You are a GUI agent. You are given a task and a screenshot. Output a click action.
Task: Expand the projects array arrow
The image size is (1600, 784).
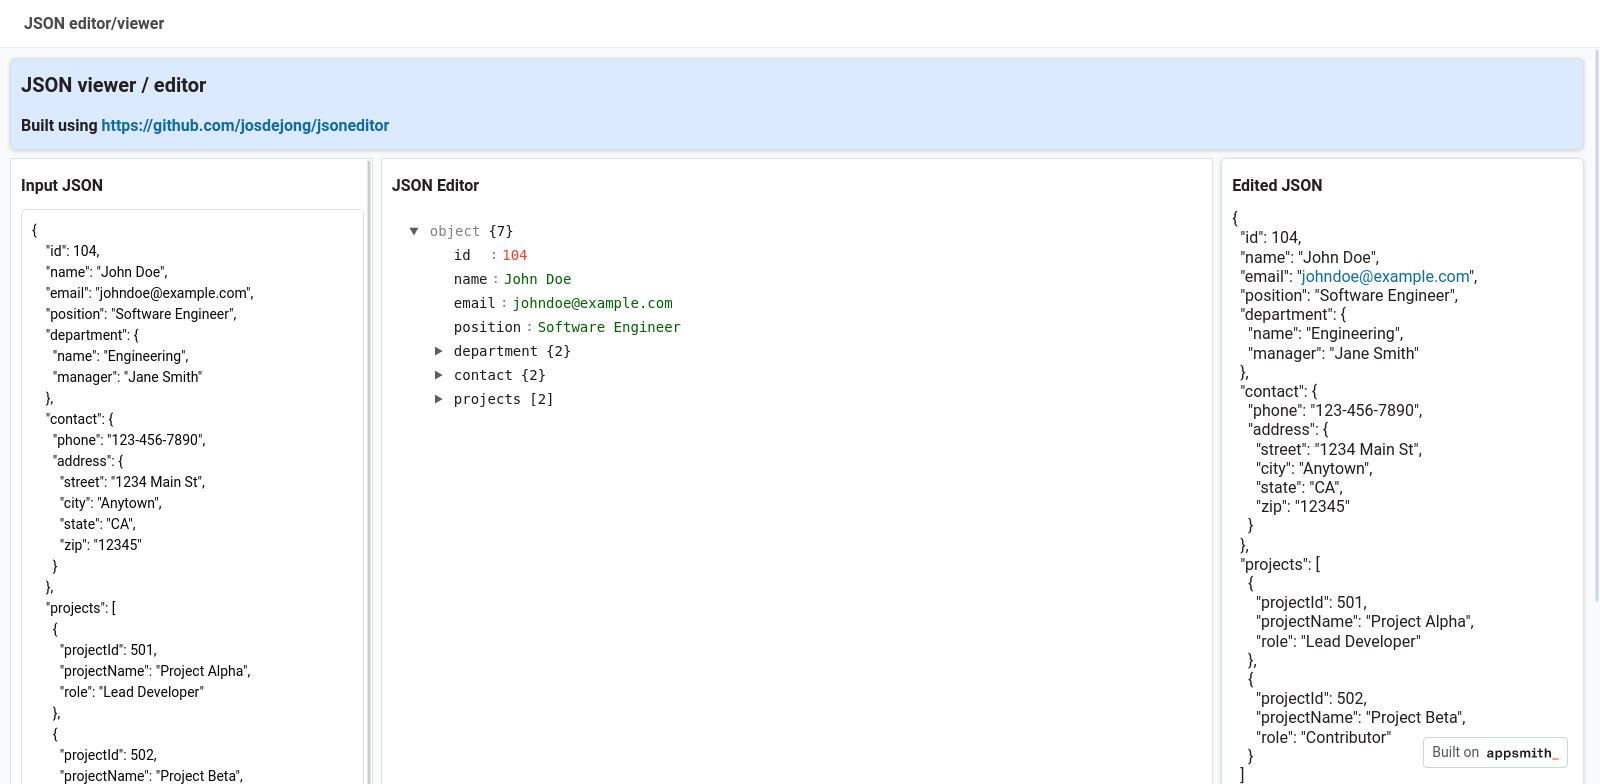(x=438, y=399)
